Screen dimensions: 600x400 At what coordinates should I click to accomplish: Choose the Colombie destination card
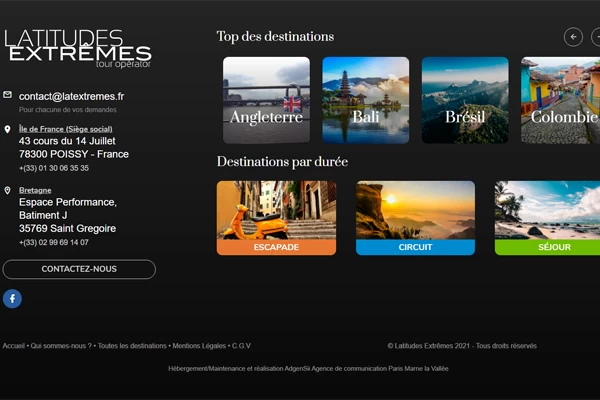(561, 100)
